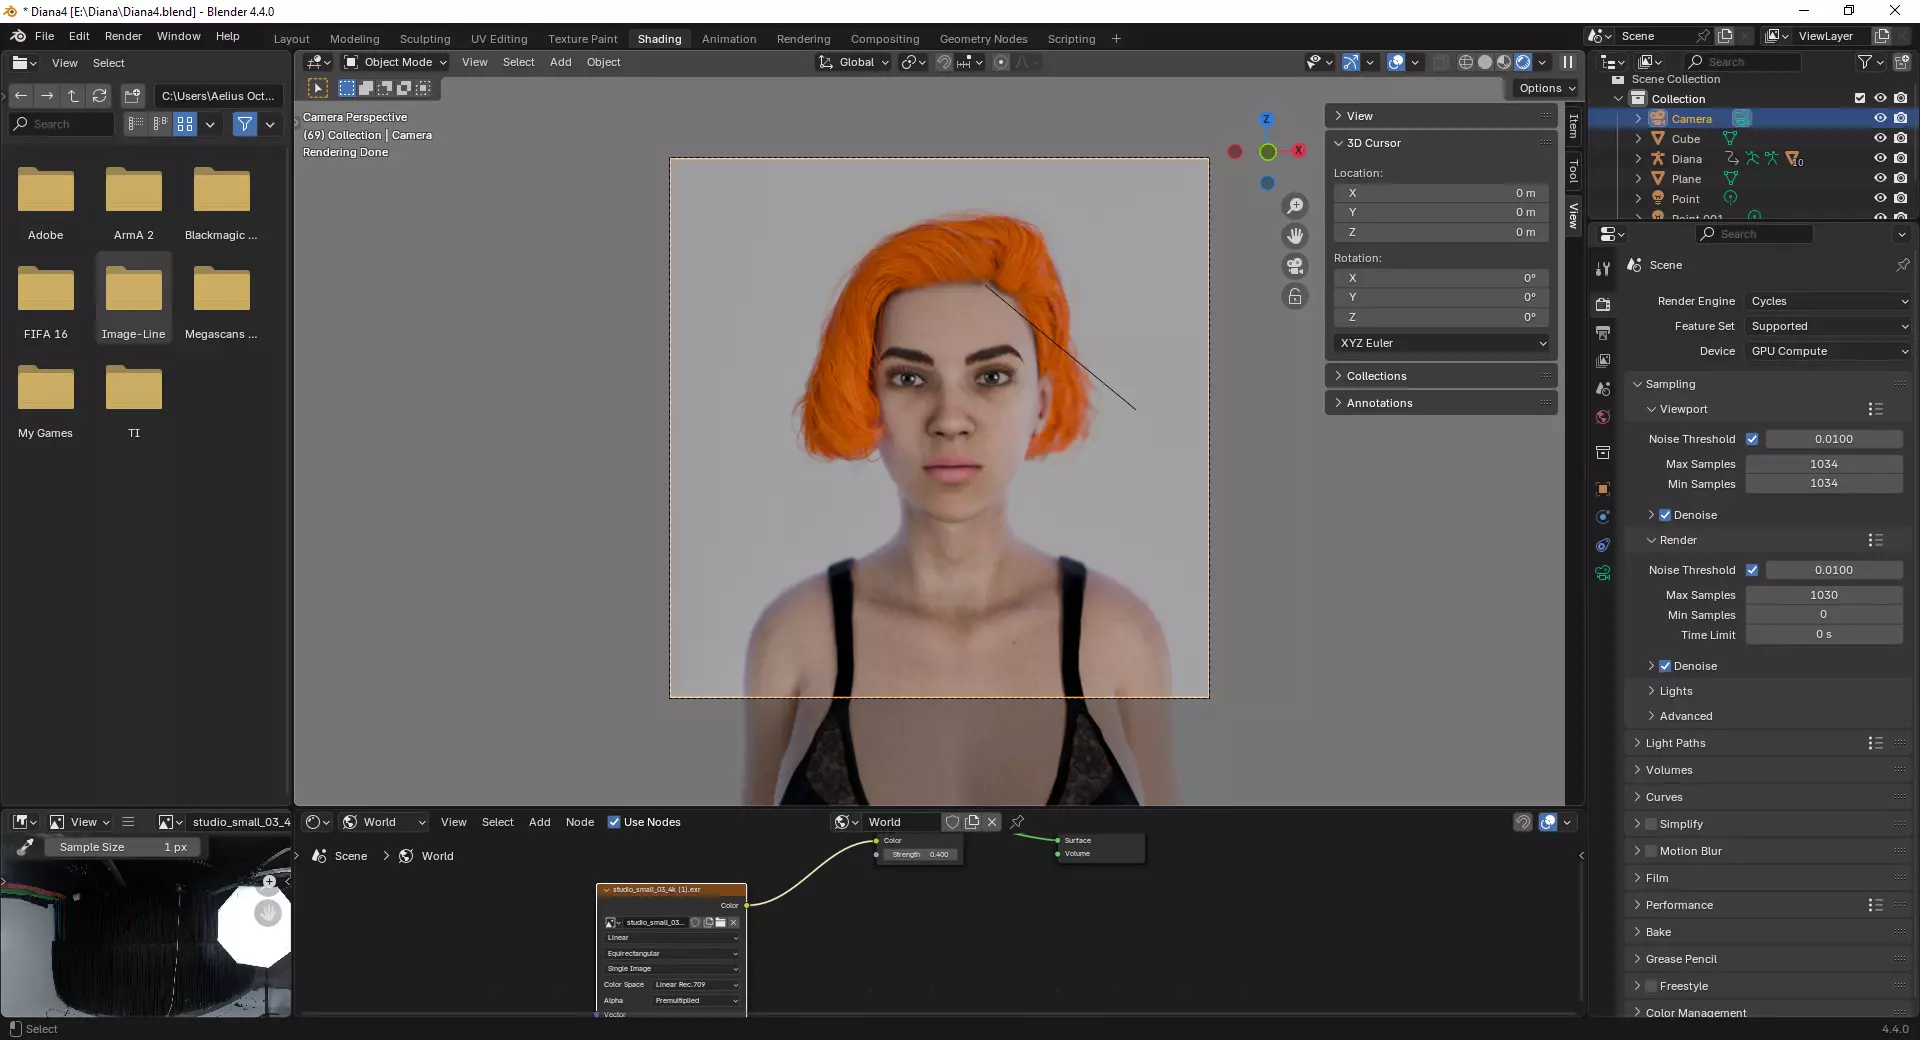This screenshot has width=1920, height=1040.
Task: Pause viewport rendering preview
Action: click(x=1568, y=62)
